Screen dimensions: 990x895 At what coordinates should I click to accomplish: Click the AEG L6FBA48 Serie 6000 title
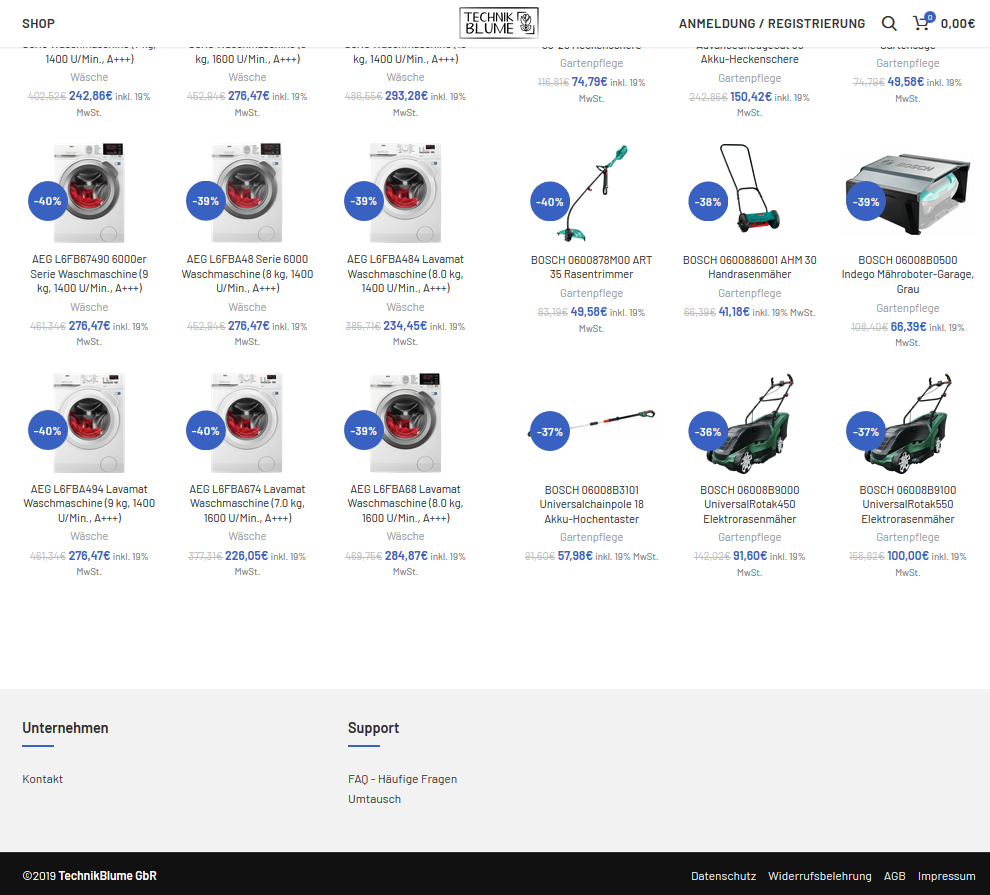pyautogui.click(x=247, y=274)
